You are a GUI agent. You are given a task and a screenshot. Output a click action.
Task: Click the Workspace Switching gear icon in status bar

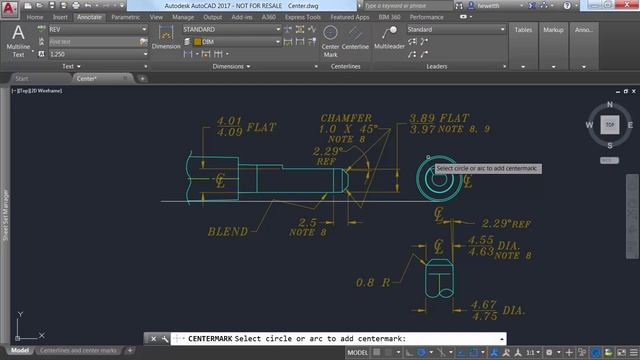pyautogui.click(x=549, y=352)
